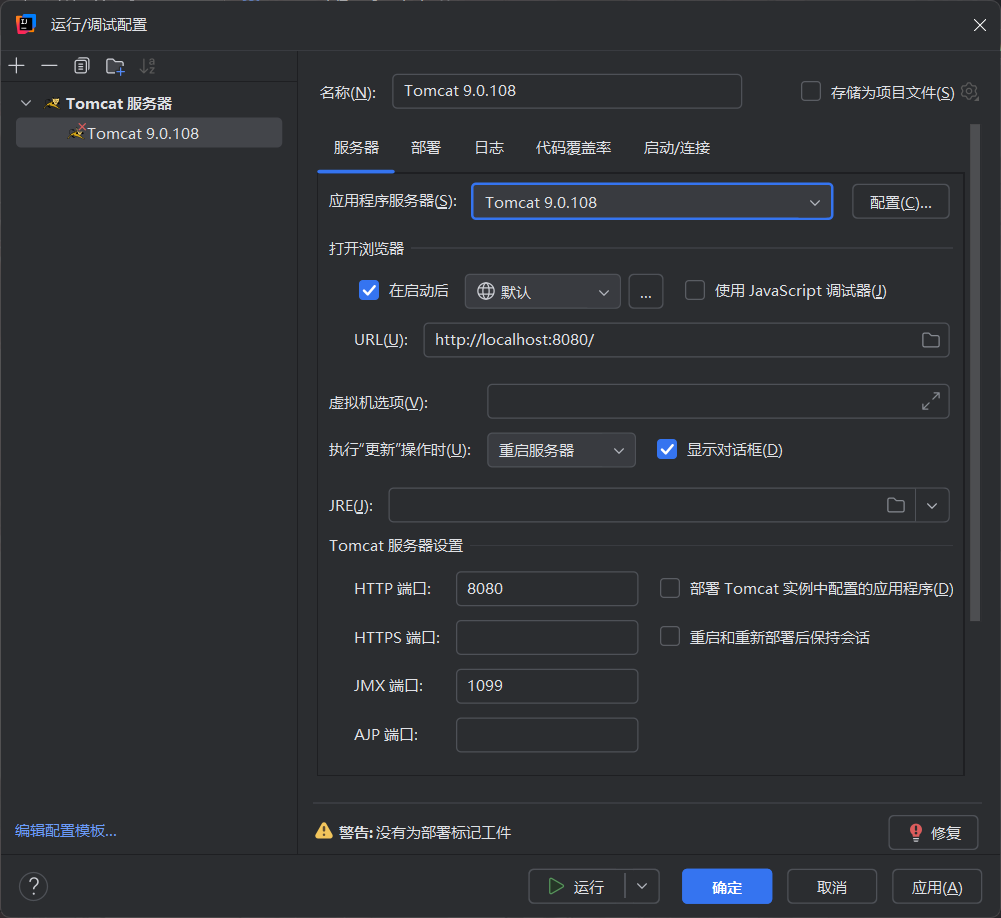Click the 应用(A) apply button
The image size is (1001, 918).
[937, 886]
